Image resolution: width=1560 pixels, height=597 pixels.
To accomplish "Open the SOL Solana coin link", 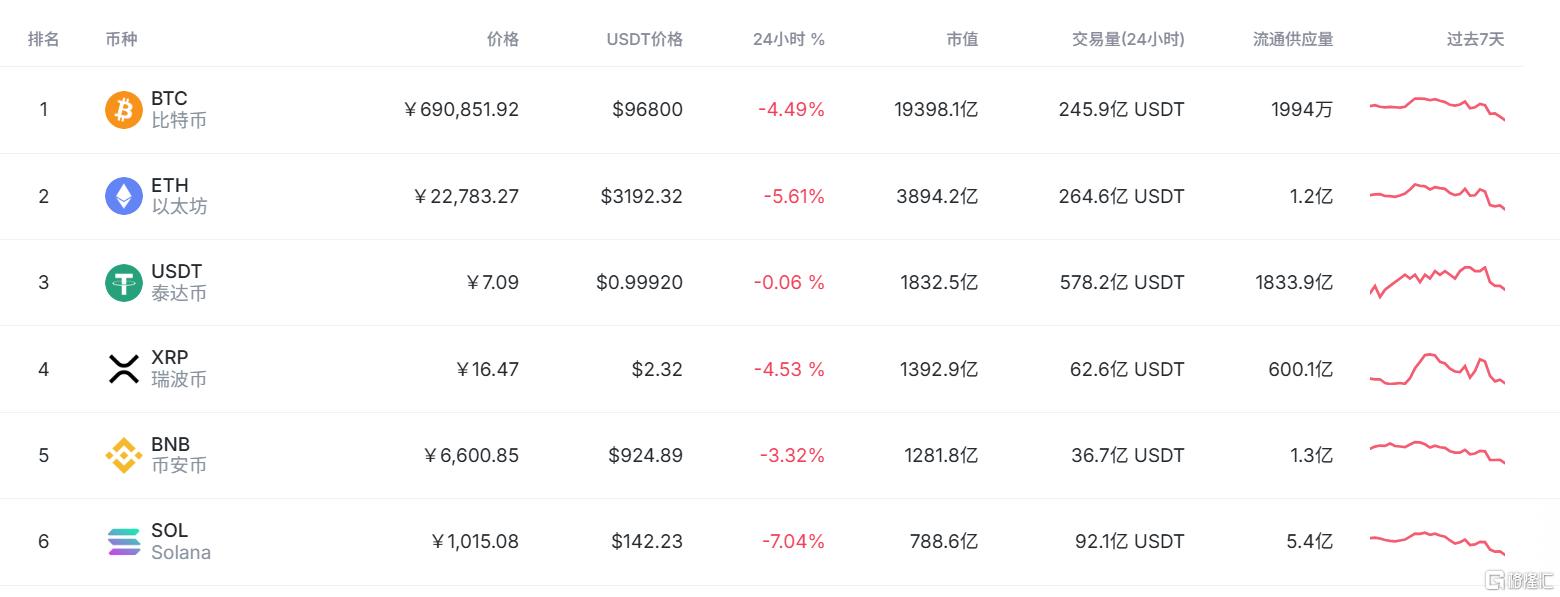I will click(180, 542).
